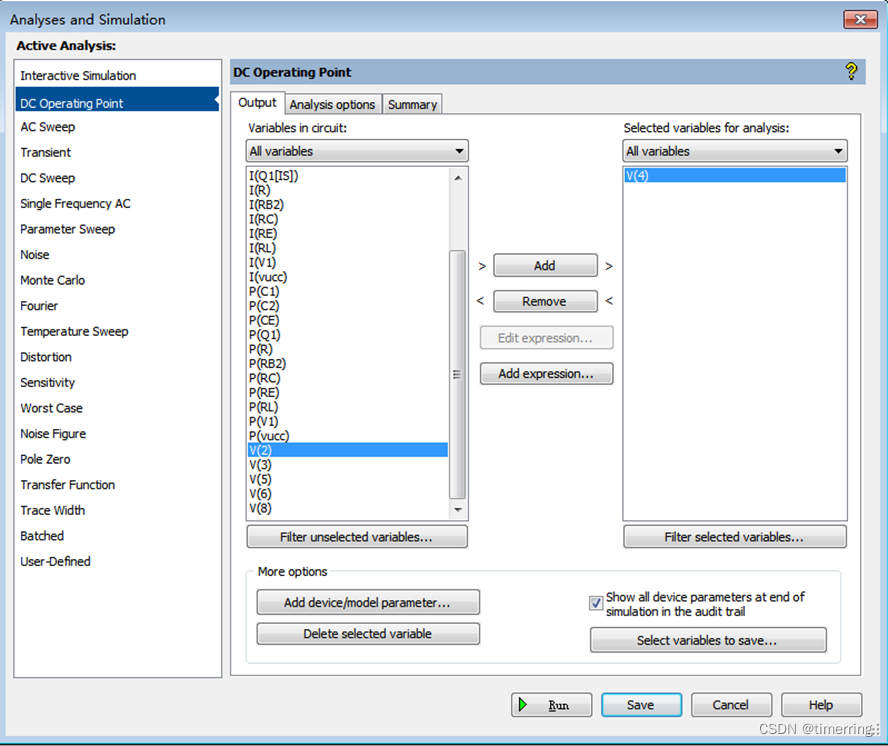Pick Monte Carlo analysis

point(117,280)
